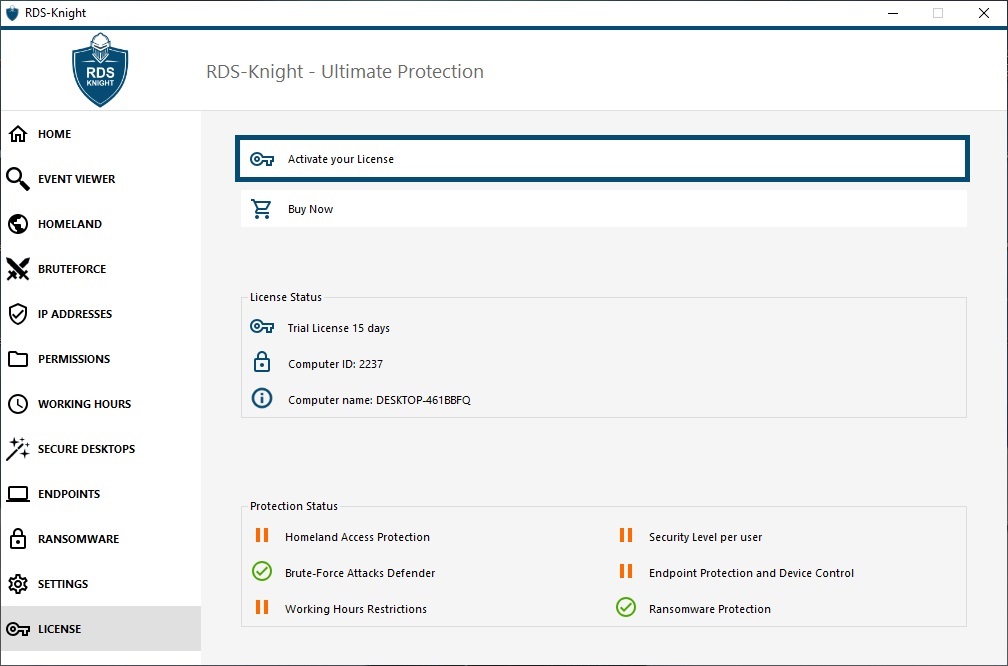Click Endpoint Protection and Device Control label

tap(752, 573)
